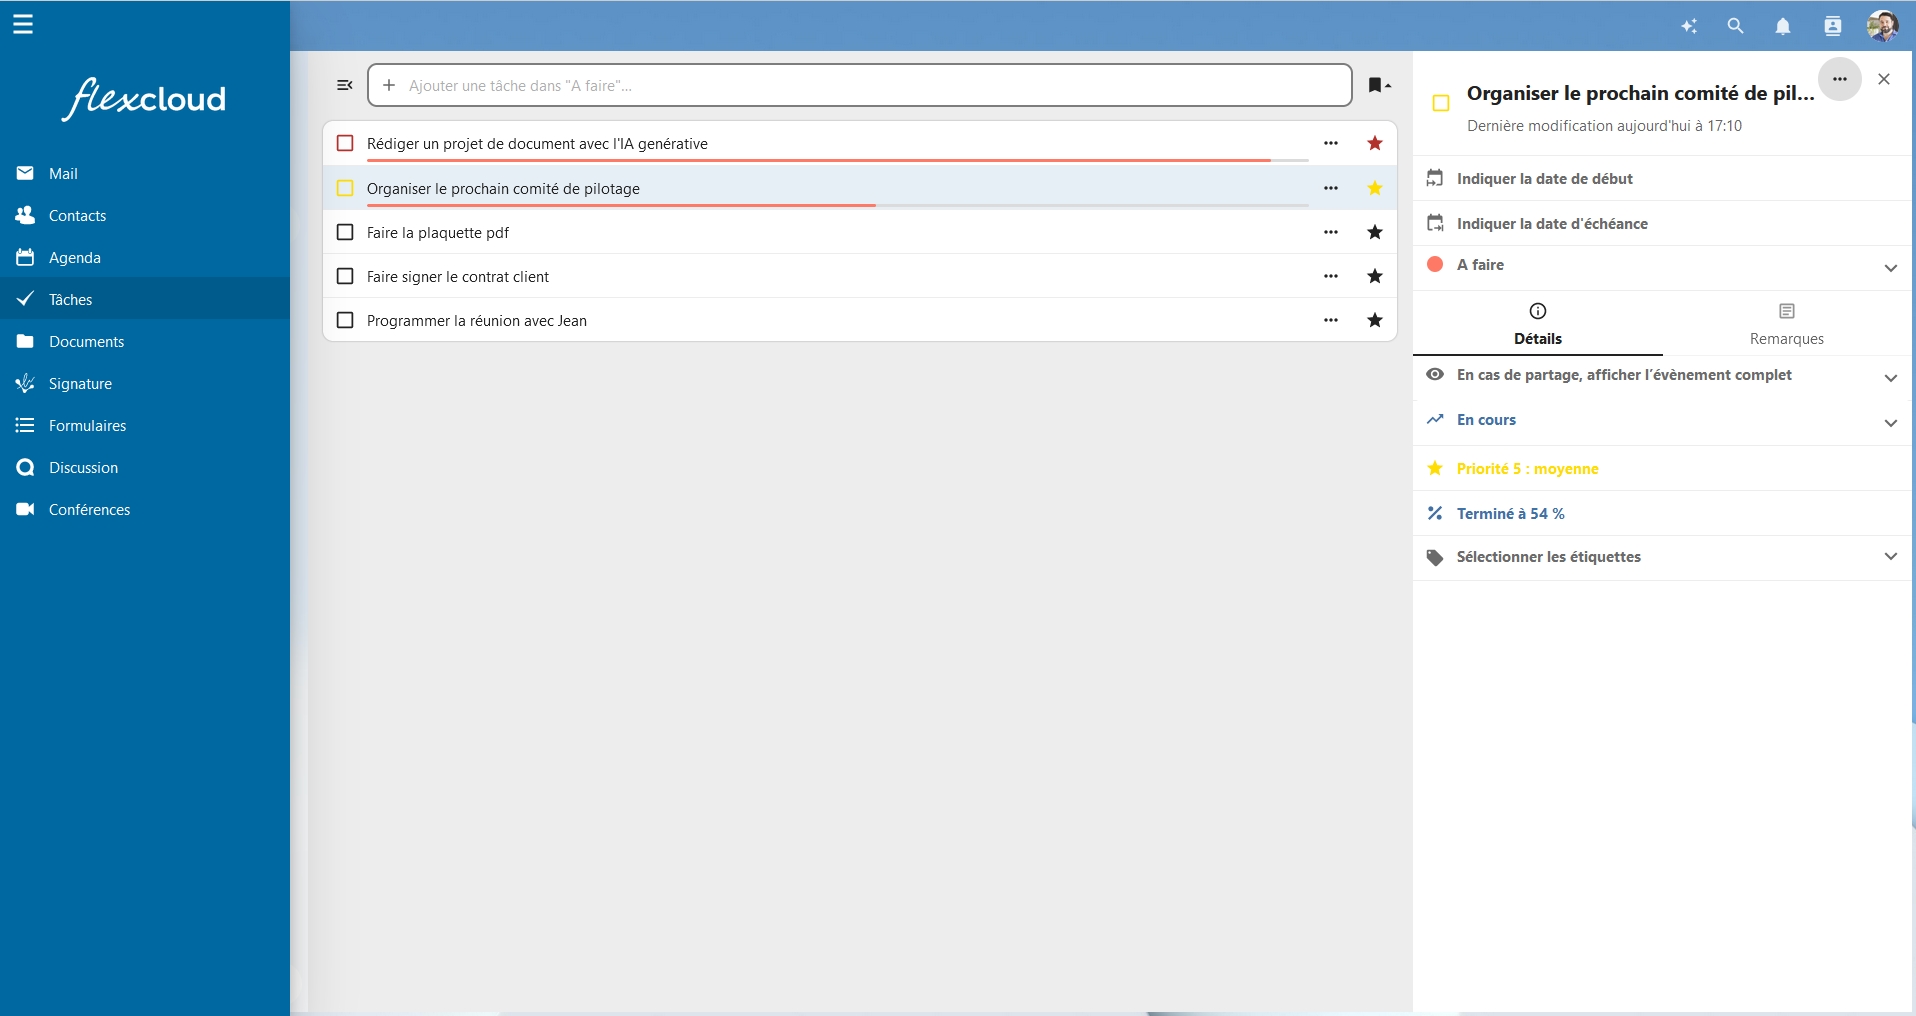Open notifications bell

[x=1783, y=27]
